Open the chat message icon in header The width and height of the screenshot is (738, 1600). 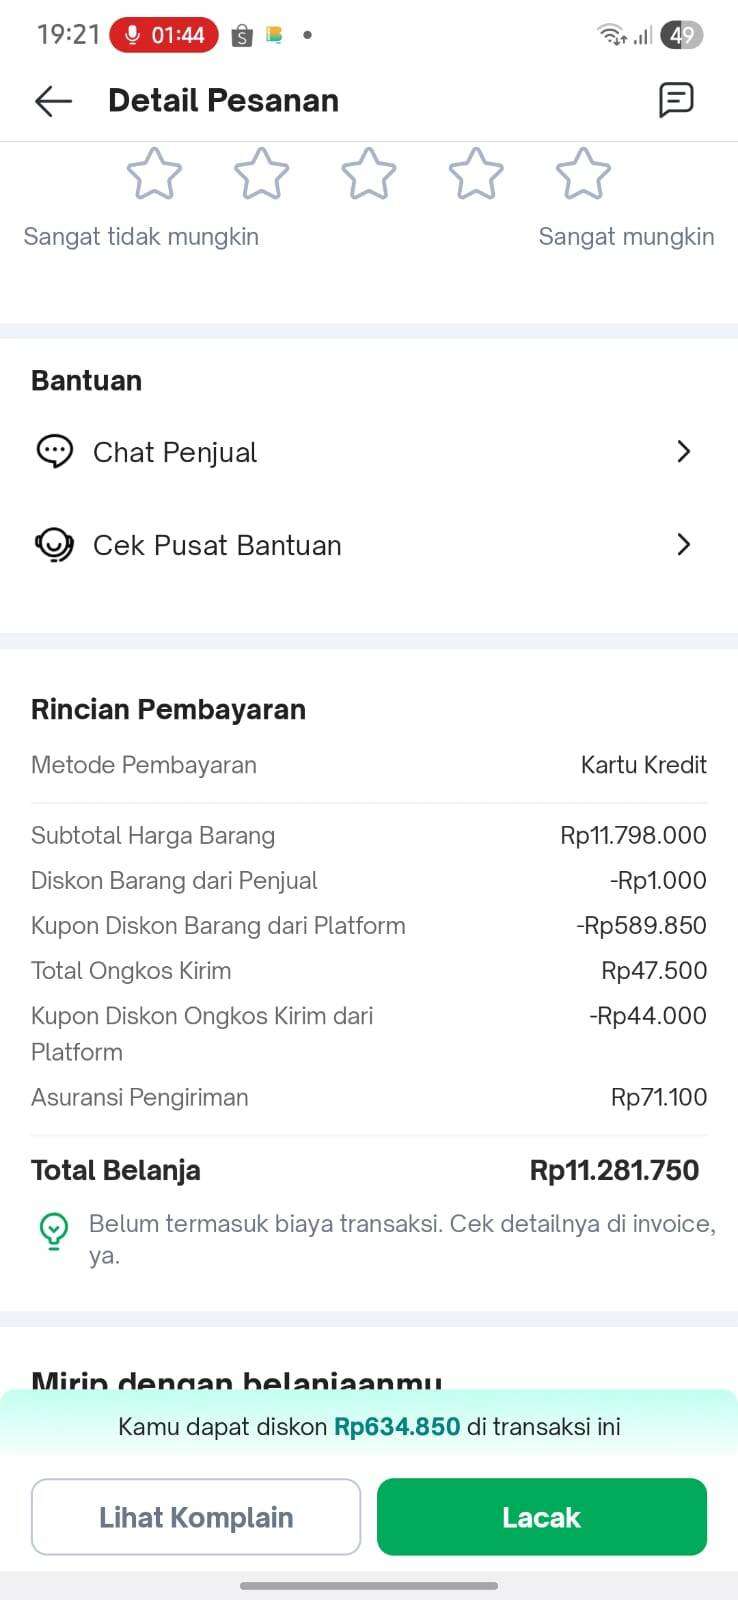click(676, 100)
